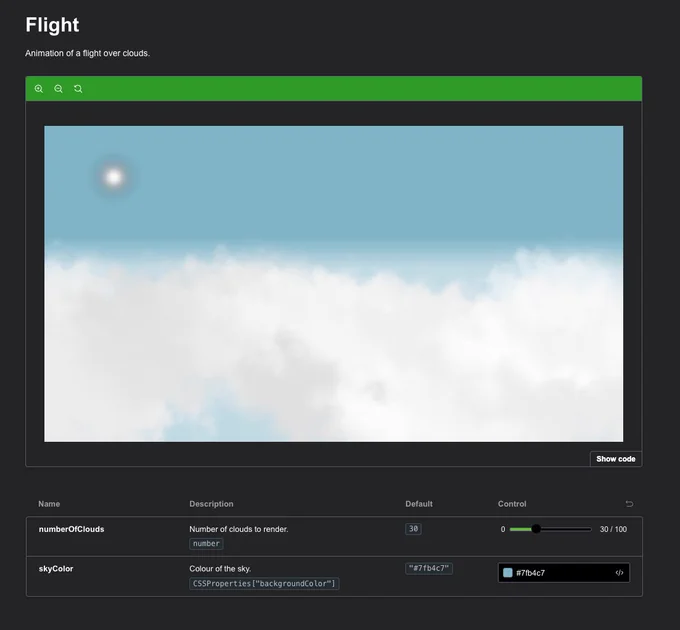Click the zoom out icon
Screen dimensions: 680x630
coord(58,89)
